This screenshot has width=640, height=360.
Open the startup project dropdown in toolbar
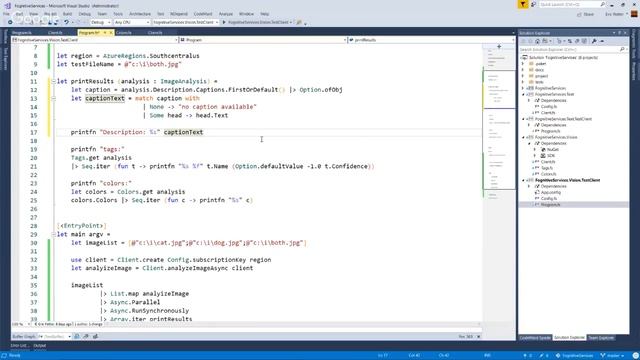186,22
